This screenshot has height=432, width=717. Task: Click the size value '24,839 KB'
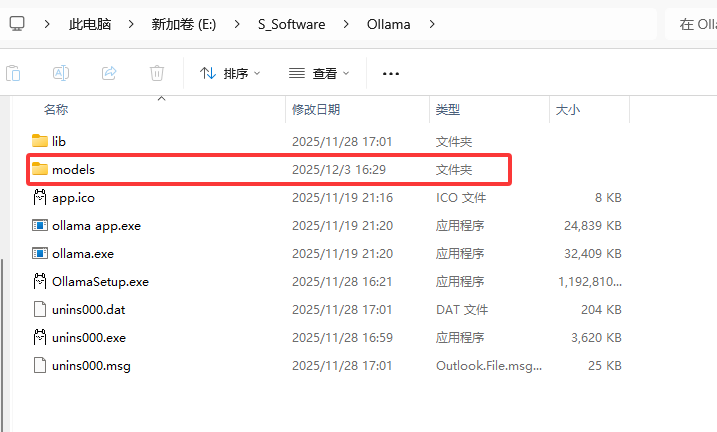(x=593, y=226)
